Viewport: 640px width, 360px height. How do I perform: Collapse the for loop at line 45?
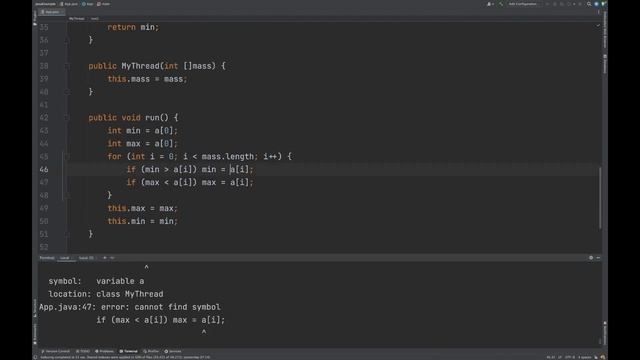[67, 156]
